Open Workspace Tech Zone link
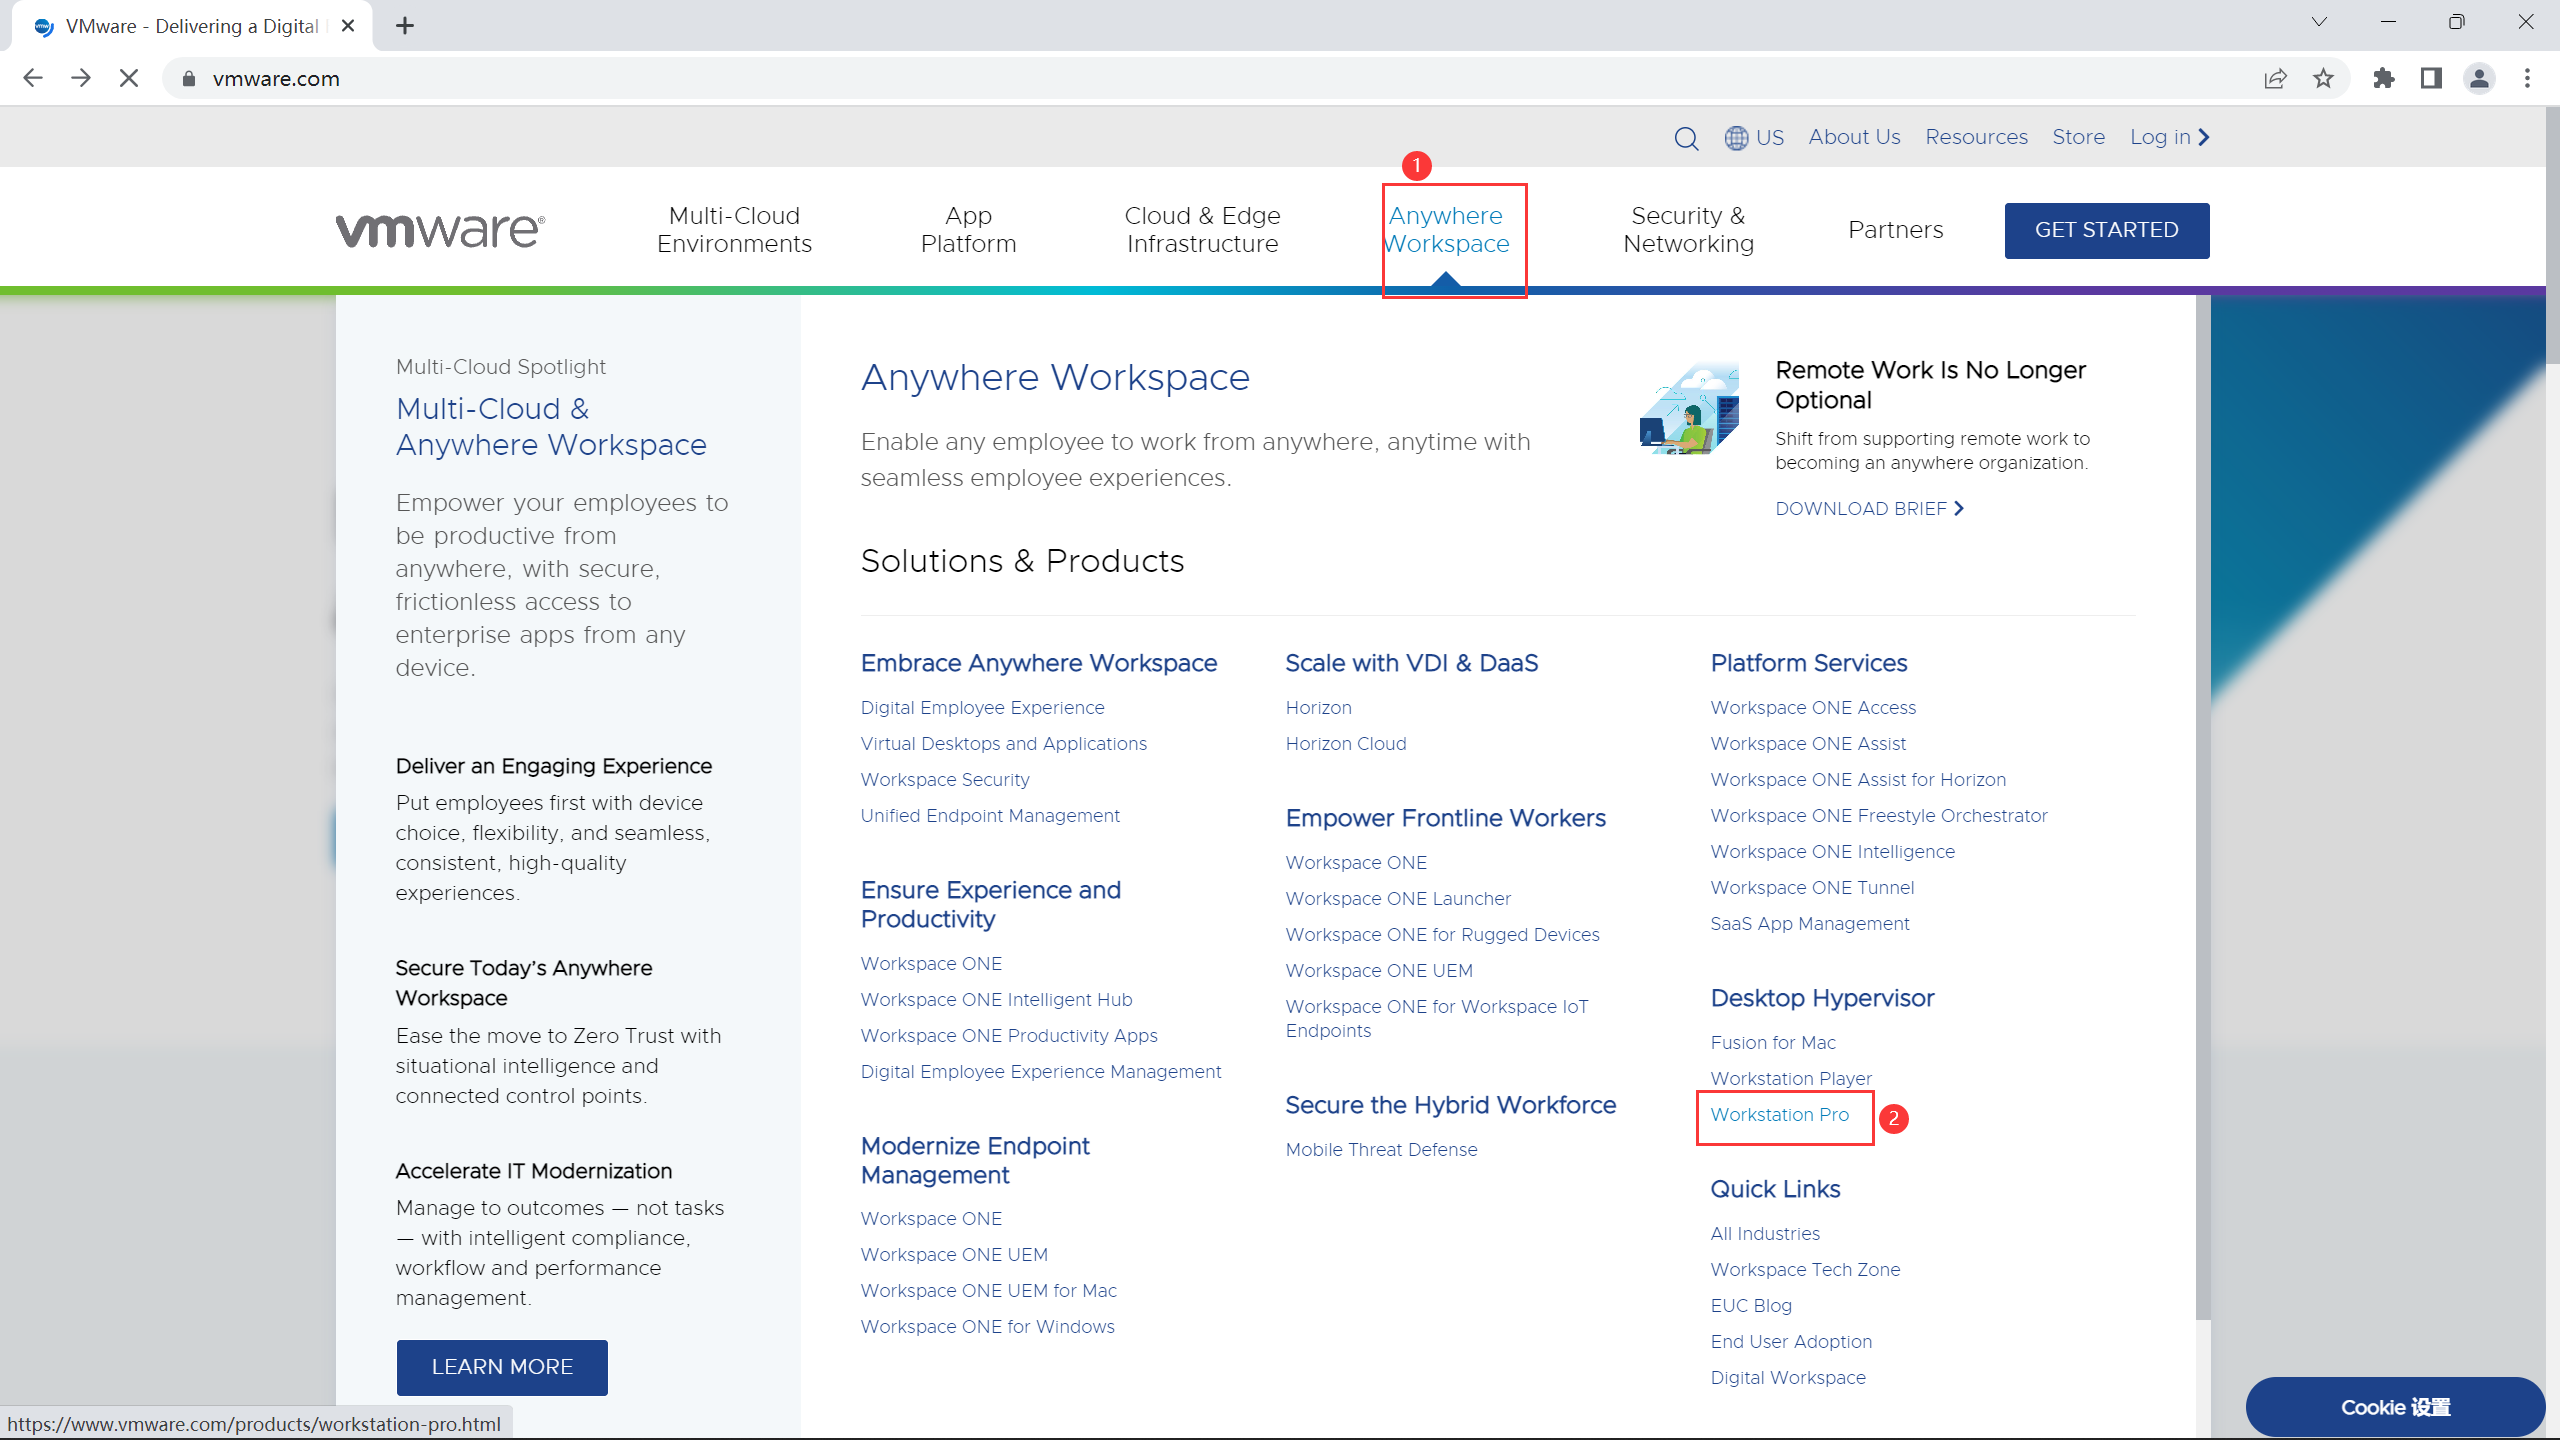 tap(1805, 1270)
